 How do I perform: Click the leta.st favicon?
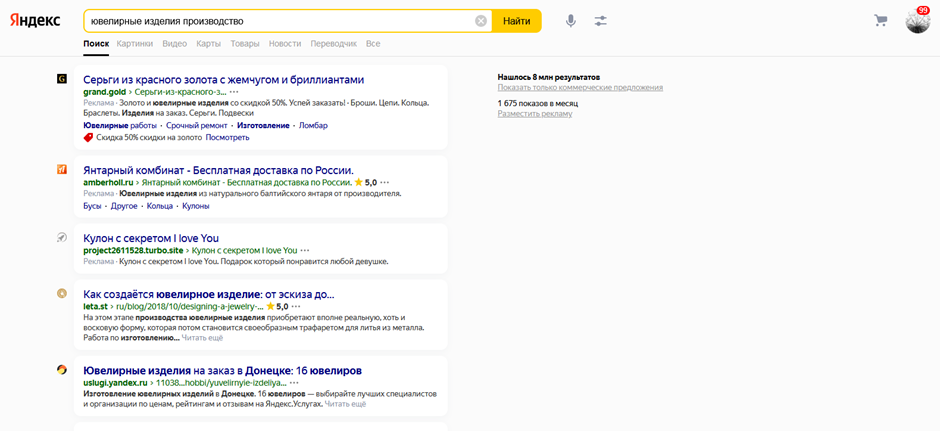(61, 294)
